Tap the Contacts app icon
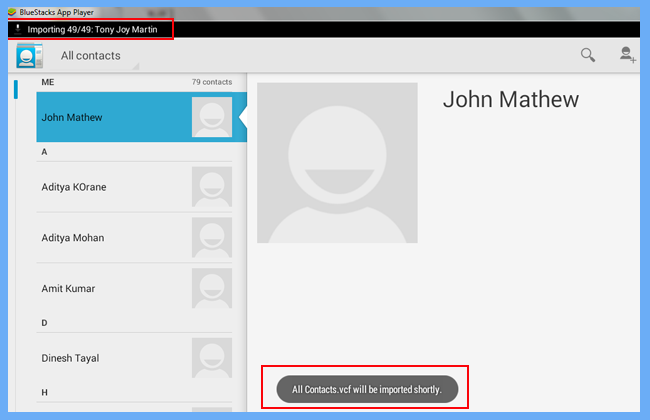The image size is (650, 420). pos(29,56)
